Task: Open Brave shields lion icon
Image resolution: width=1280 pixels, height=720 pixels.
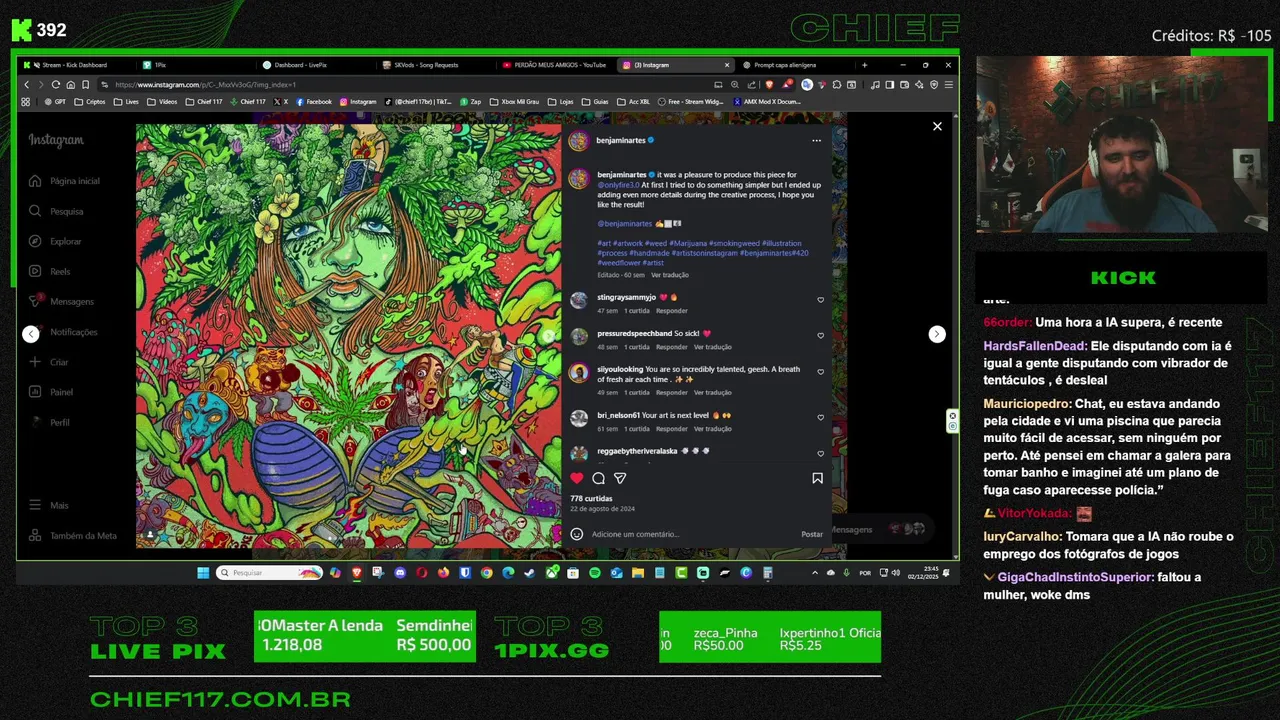Action: click(x=769, y=85)
